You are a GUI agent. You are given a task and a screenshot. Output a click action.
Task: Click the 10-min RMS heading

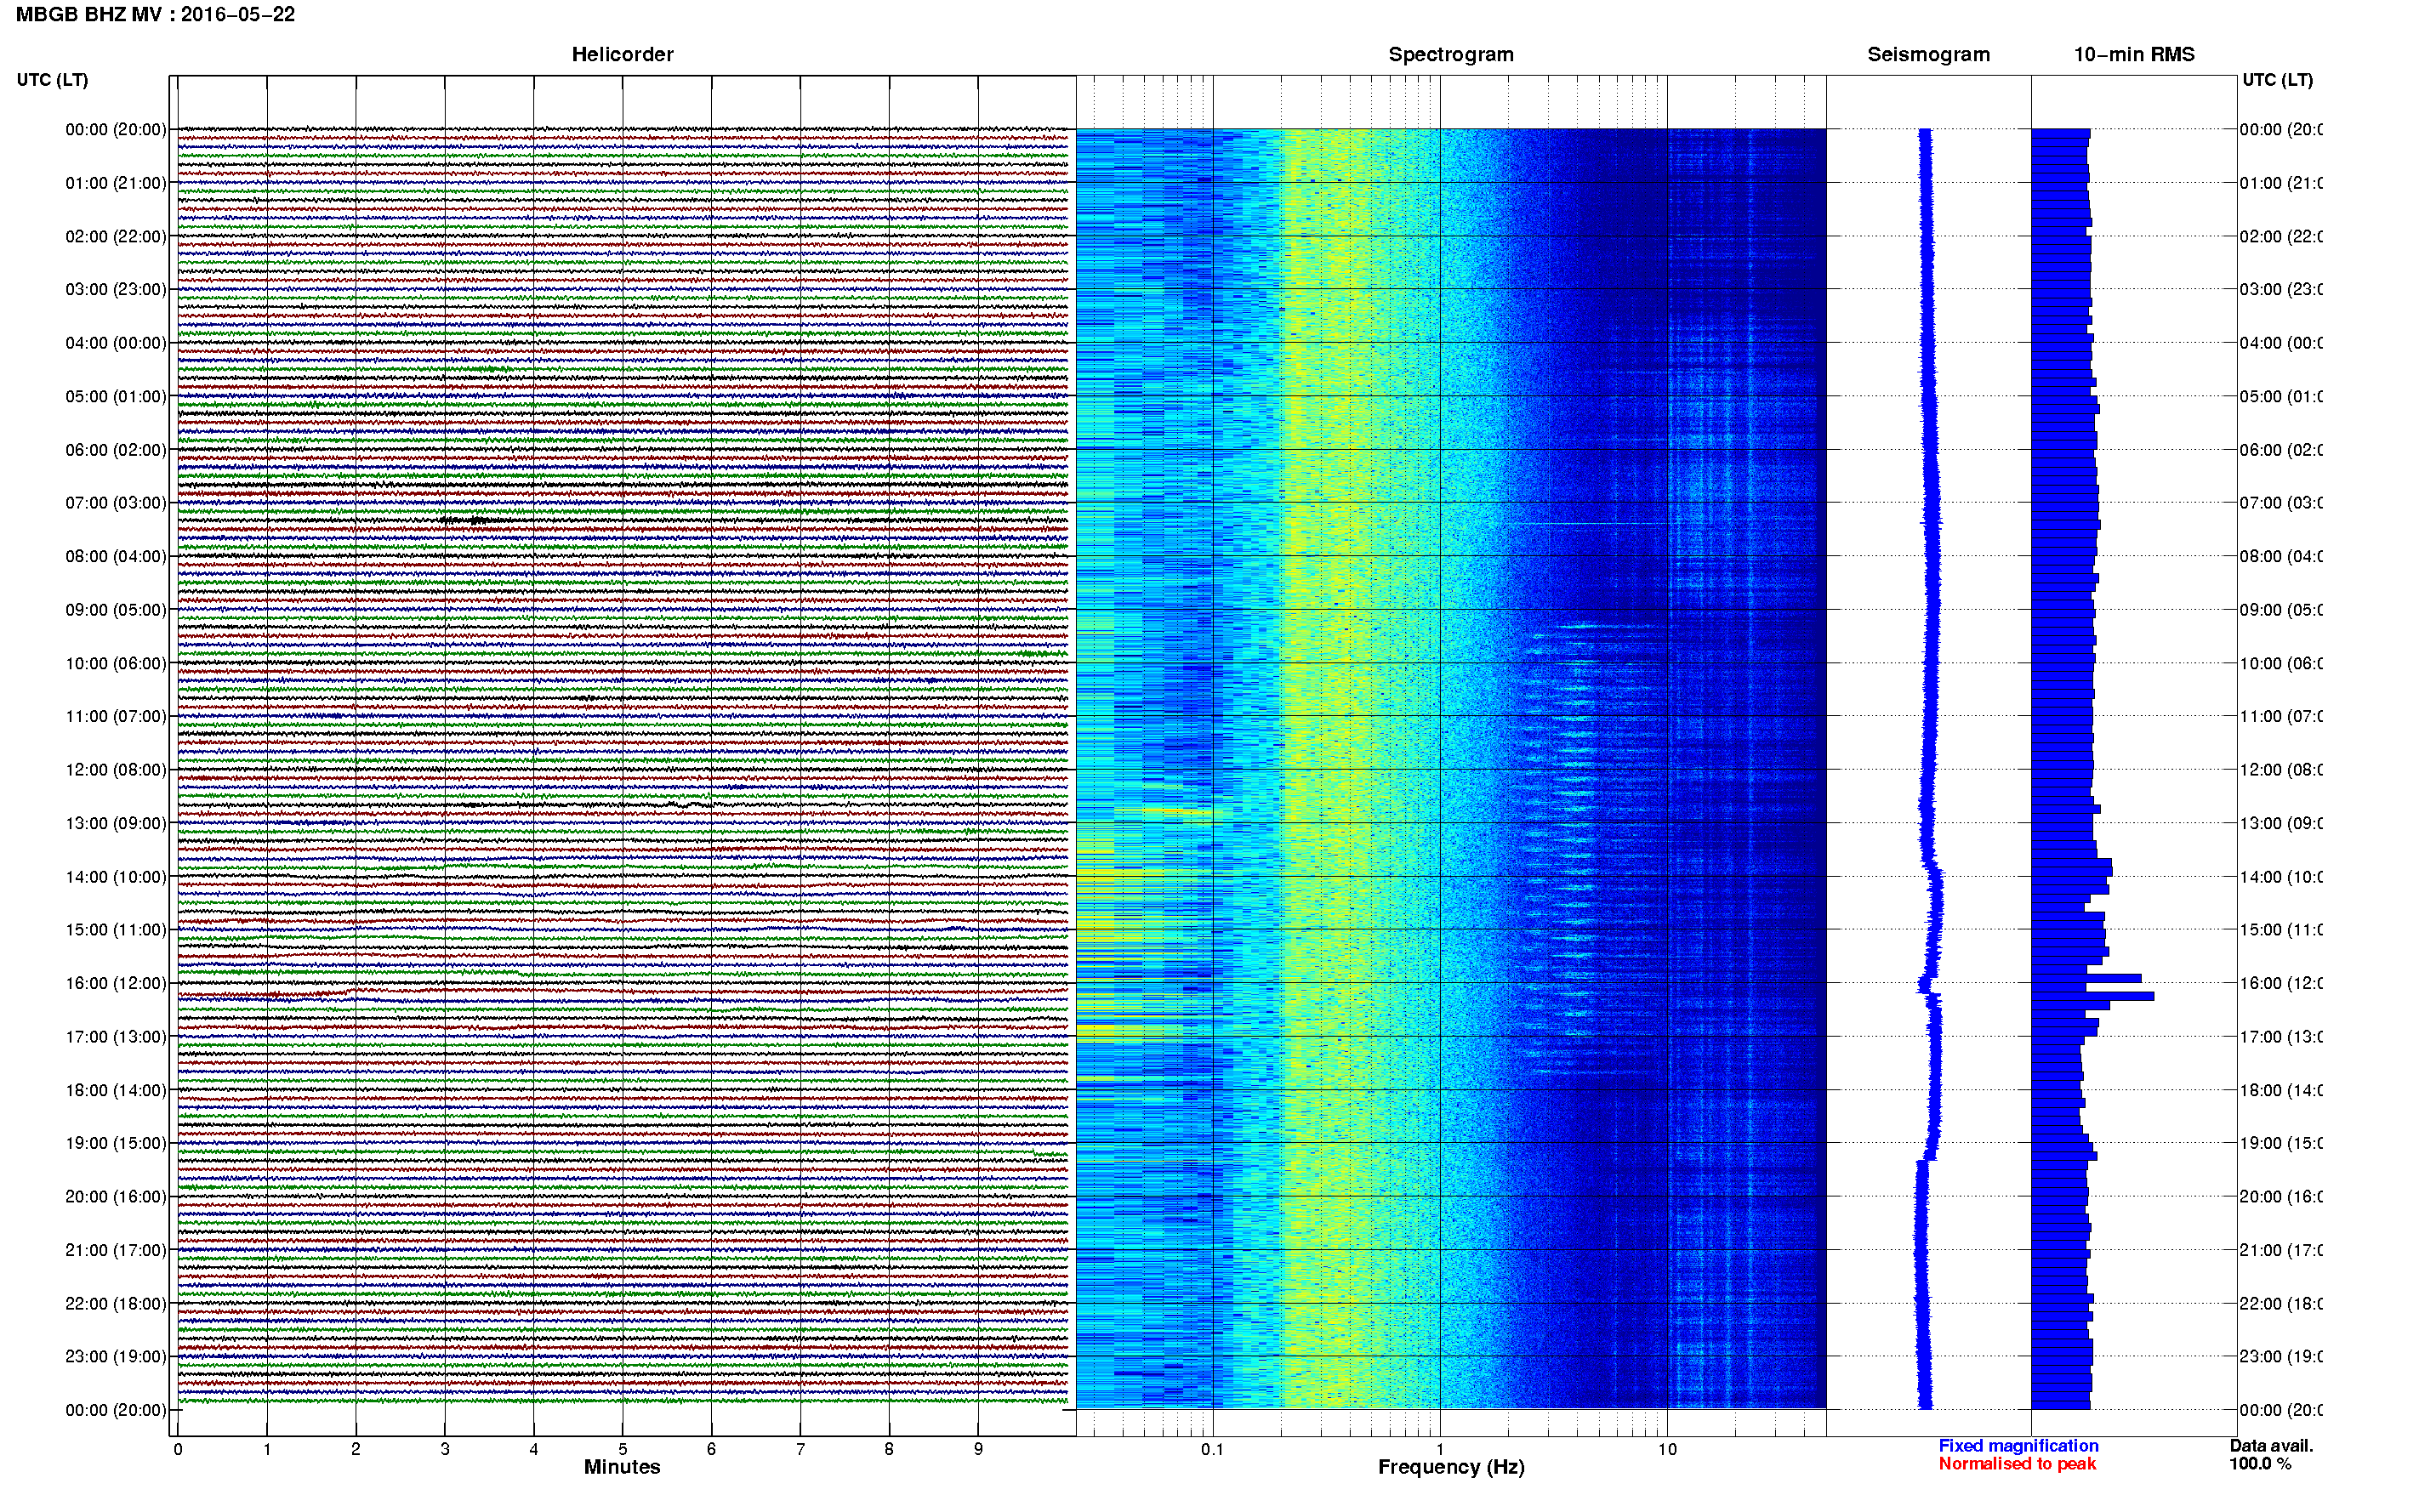coord(2134,55)
